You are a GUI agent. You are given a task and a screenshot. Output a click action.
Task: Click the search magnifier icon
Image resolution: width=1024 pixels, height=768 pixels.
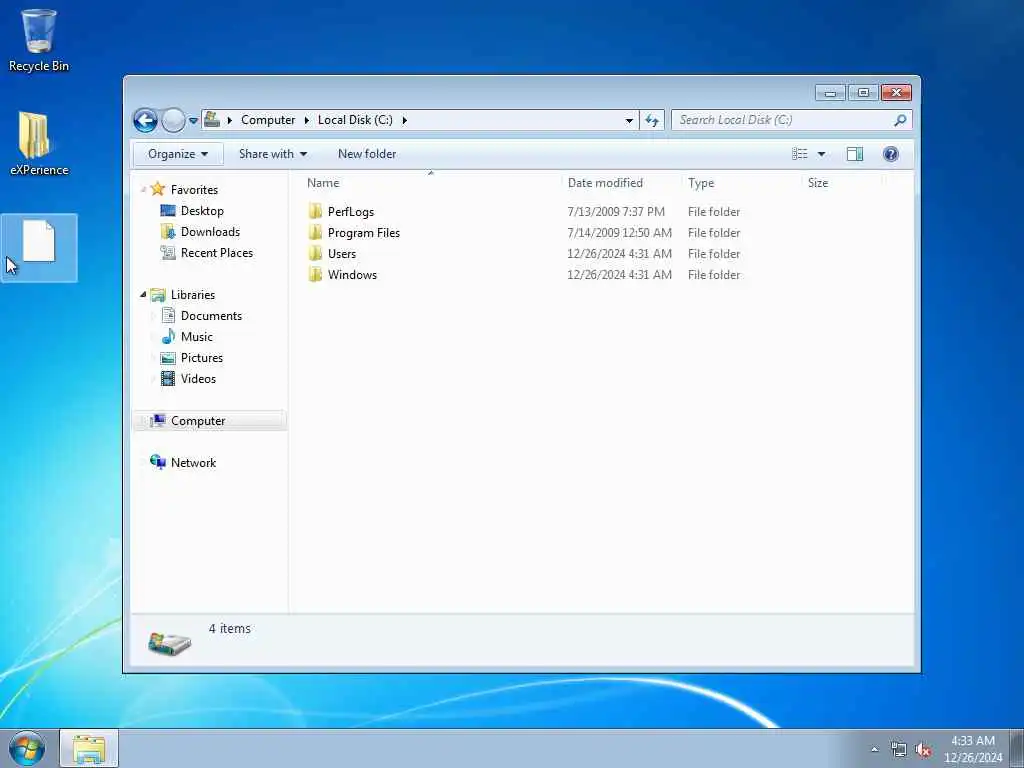[900, 120]
